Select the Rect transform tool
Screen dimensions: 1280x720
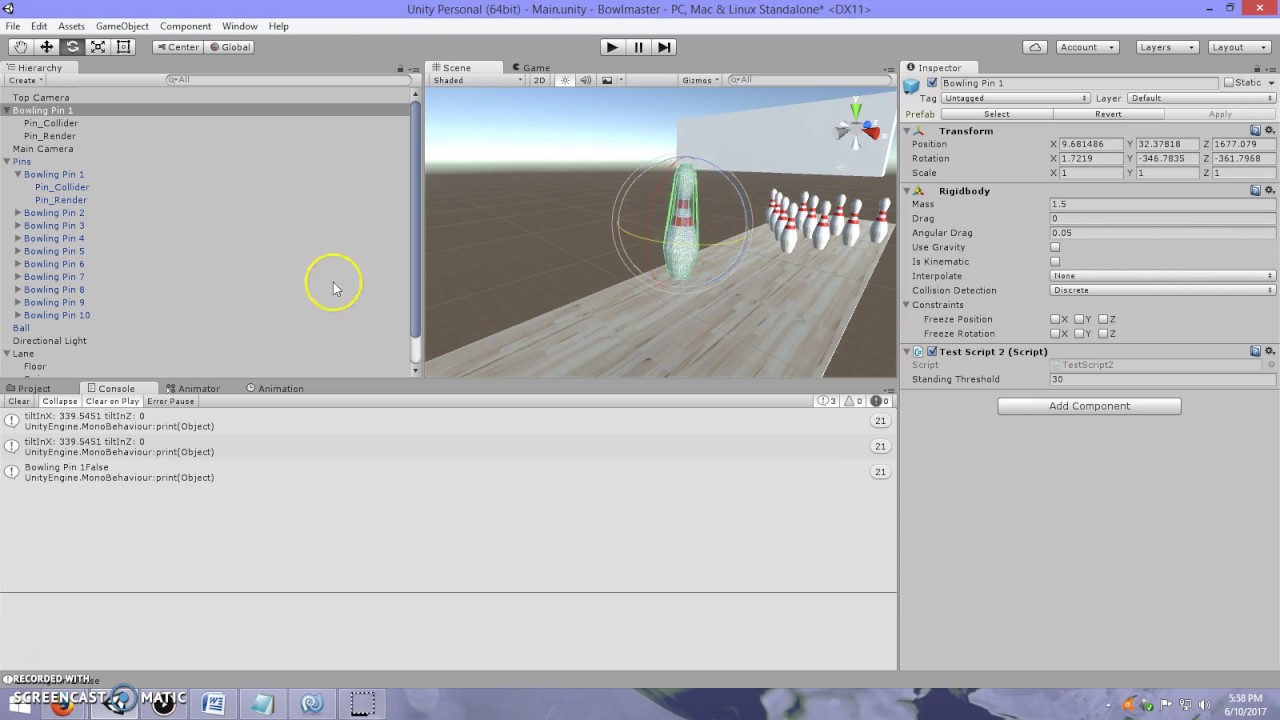pyautogui.click(x=124, y=47)
